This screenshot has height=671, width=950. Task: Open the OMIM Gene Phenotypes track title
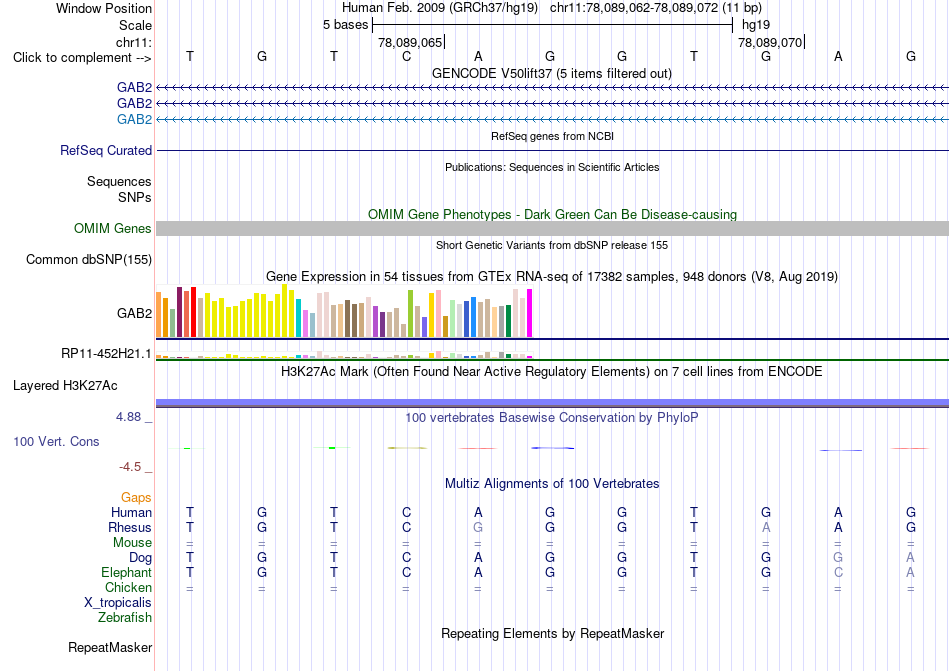(x=552, y=214)
